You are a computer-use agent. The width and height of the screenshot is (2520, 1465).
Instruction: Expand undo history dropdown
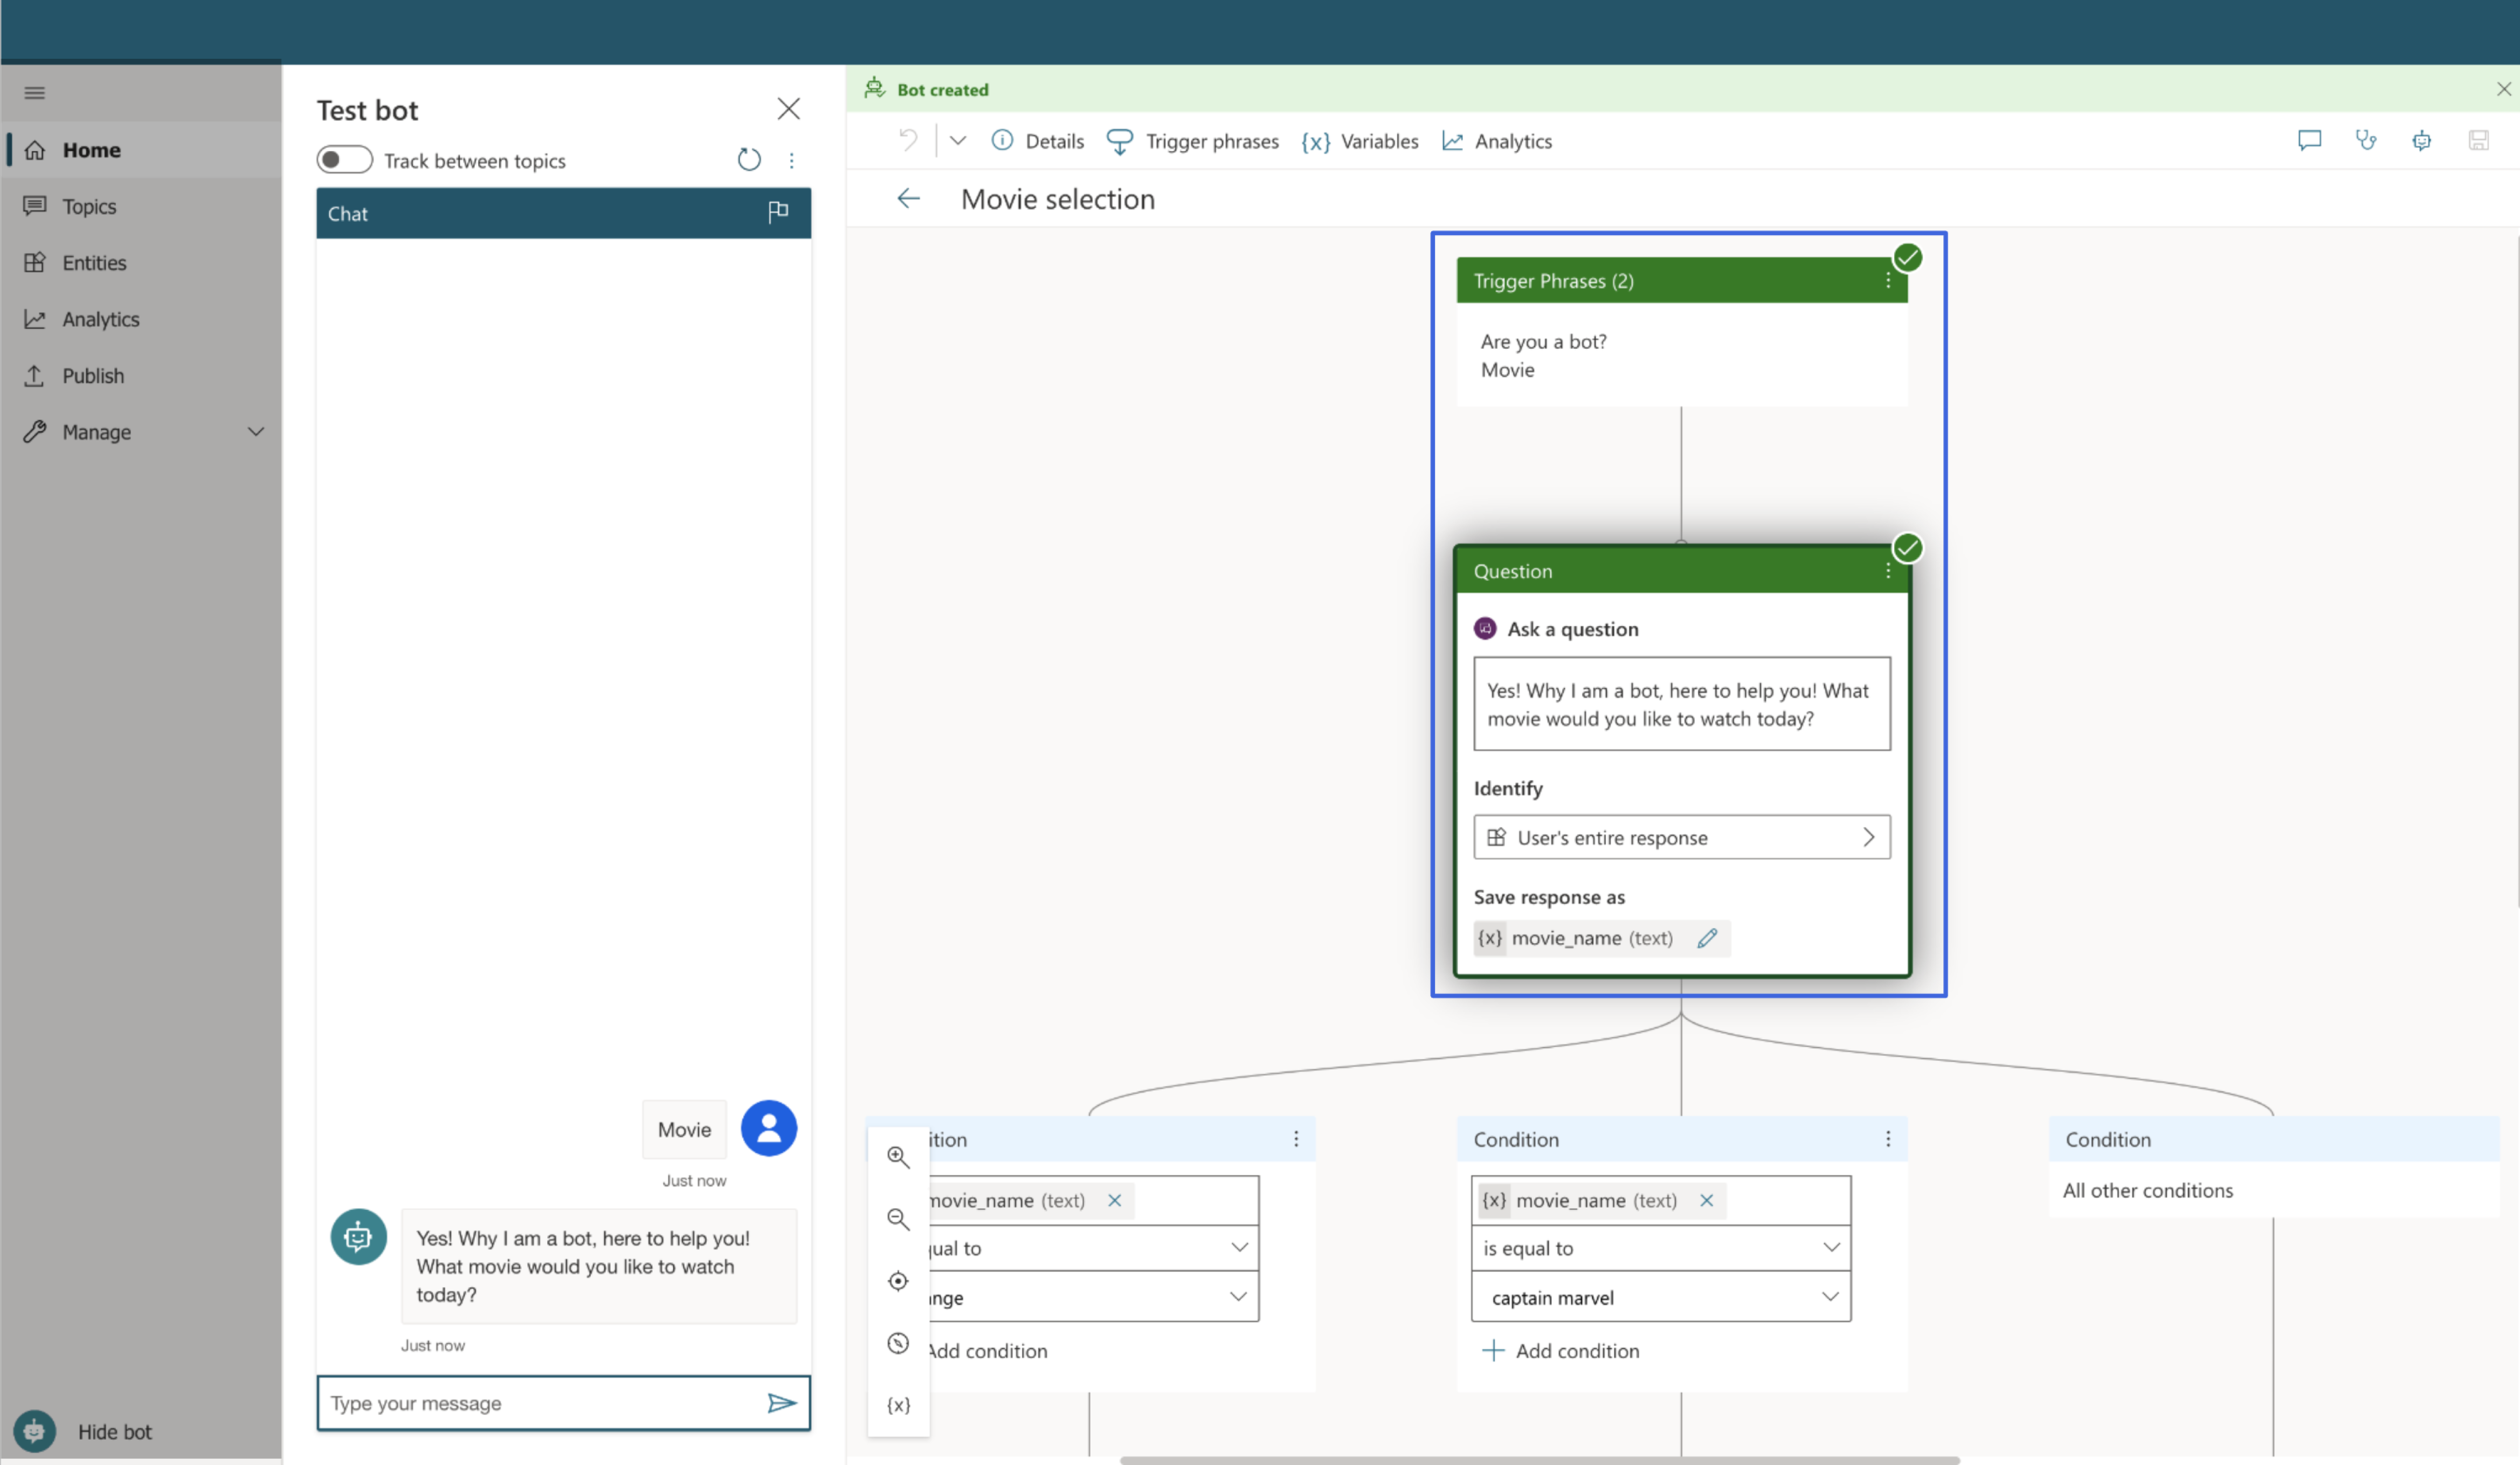point(958,141)
